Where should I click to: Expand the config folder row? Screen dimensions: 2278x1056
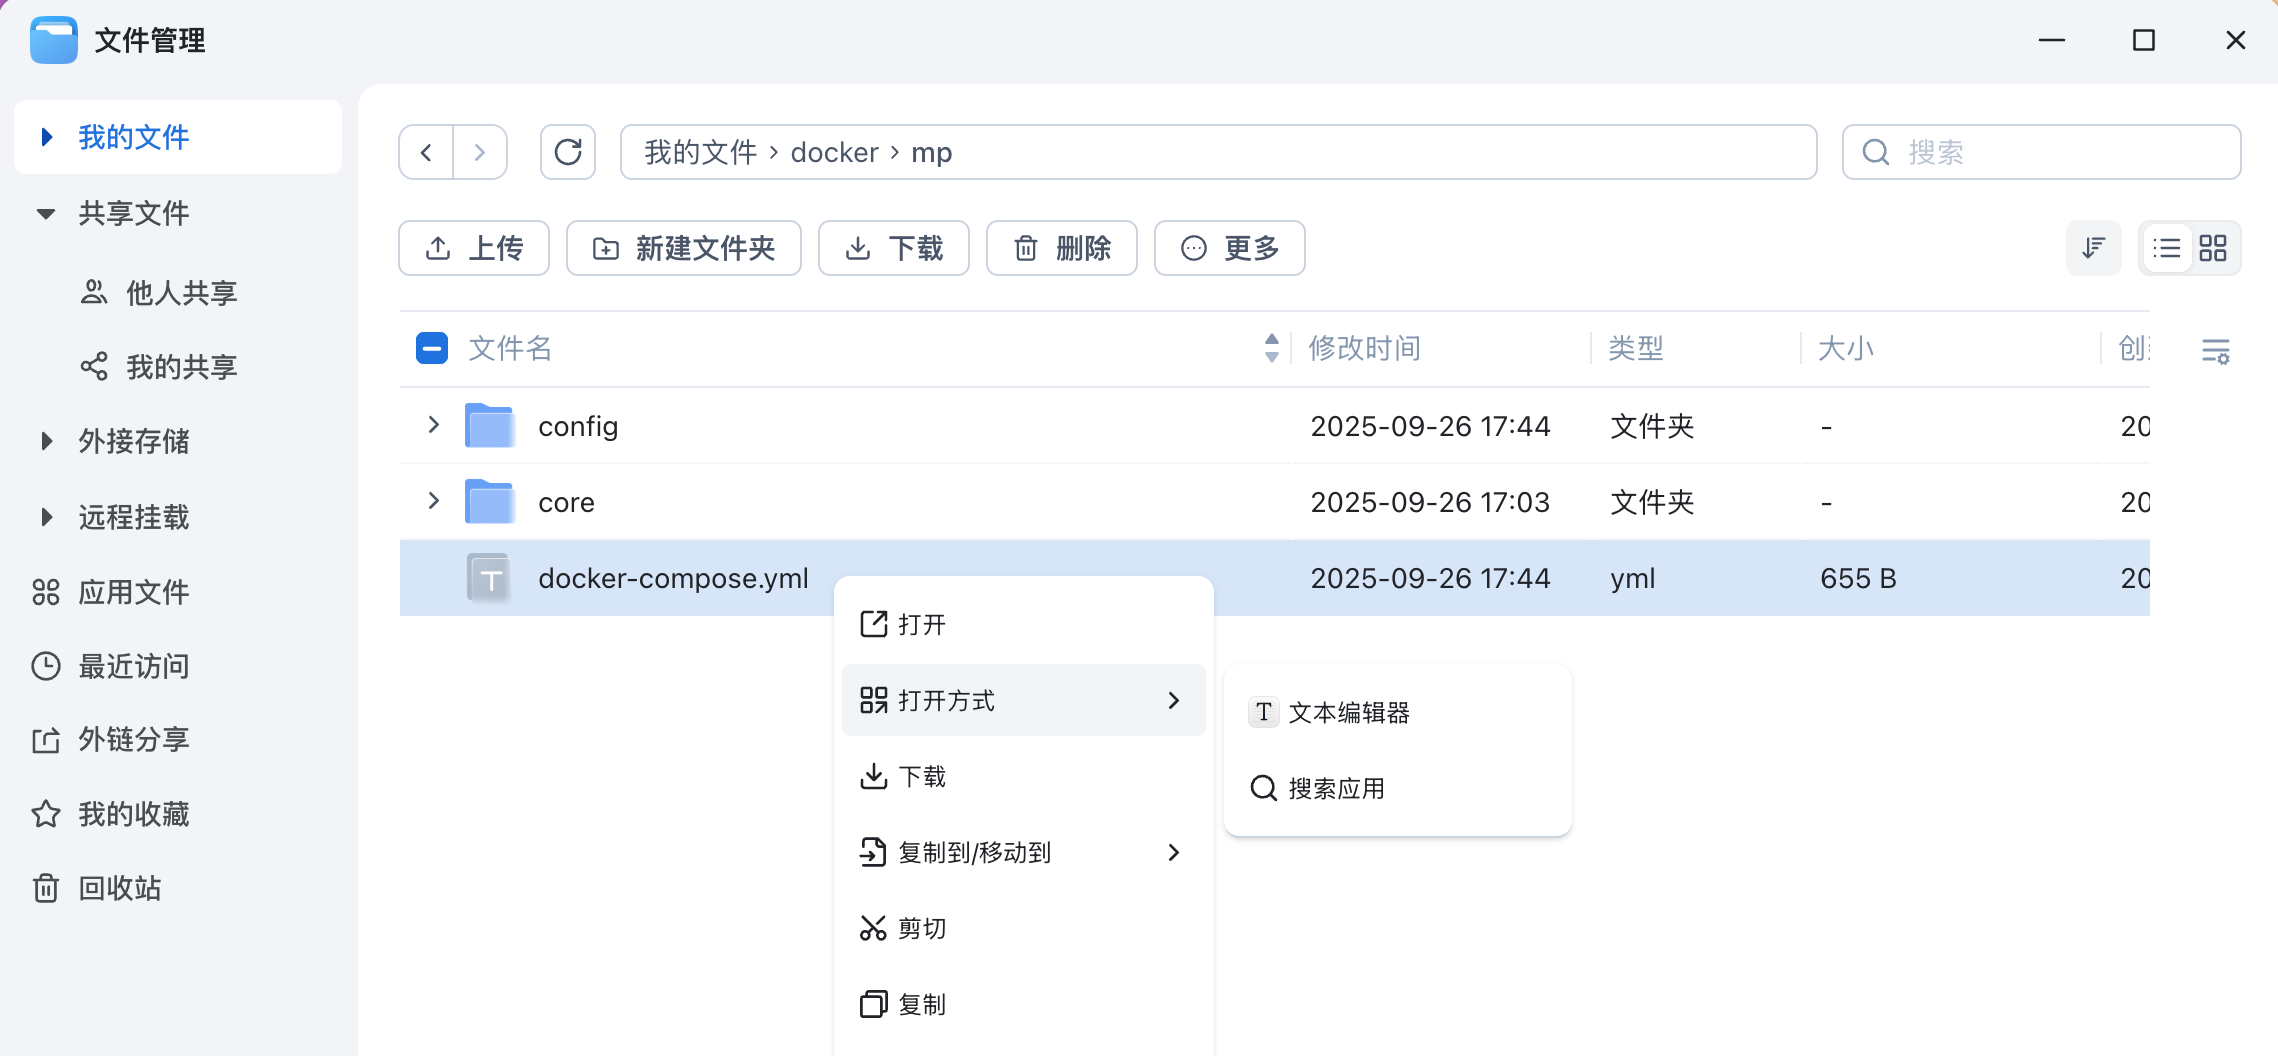pyautogui.click(x=434, y=425)
